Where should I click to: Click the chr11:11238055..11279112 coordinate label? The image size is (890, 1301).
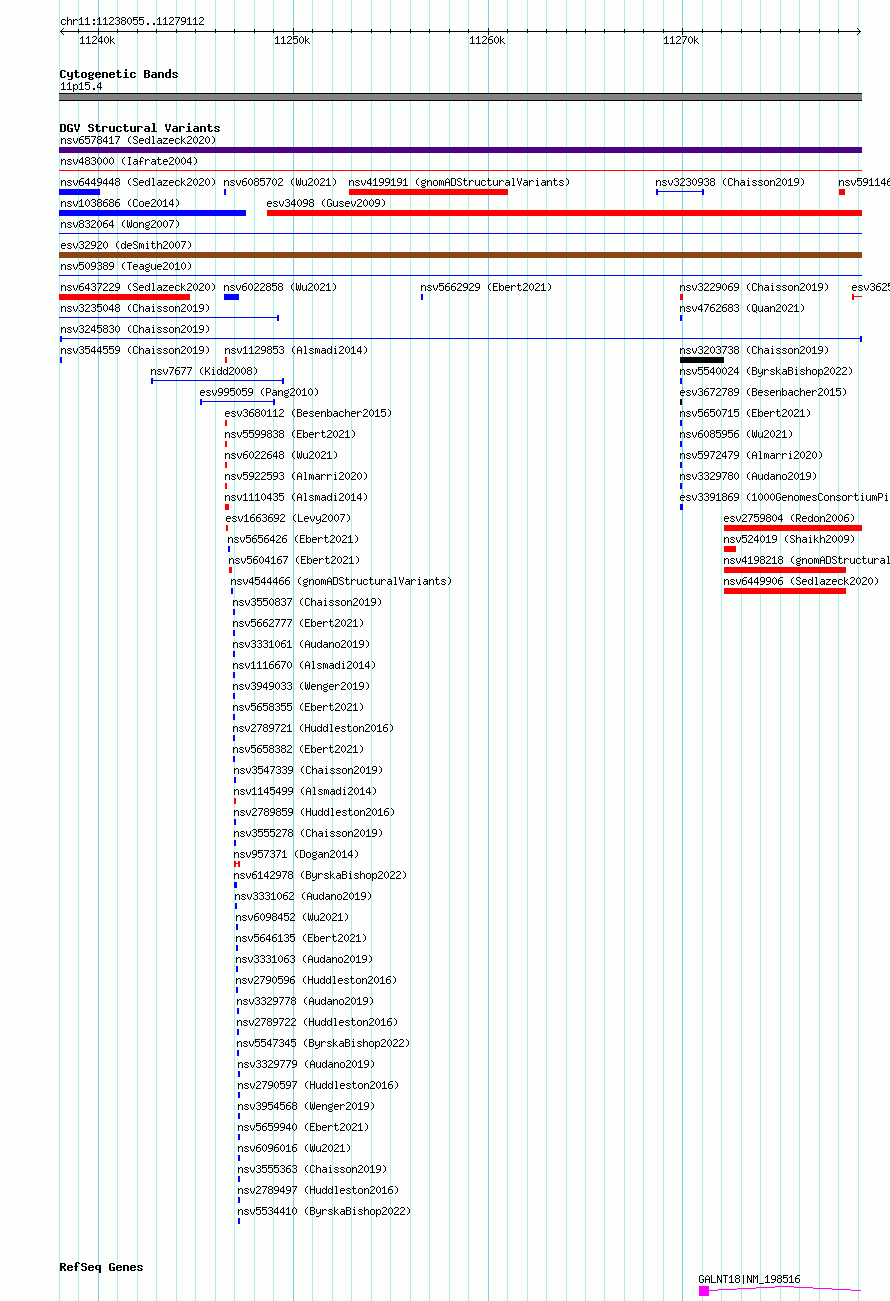(x=132, y=21)
